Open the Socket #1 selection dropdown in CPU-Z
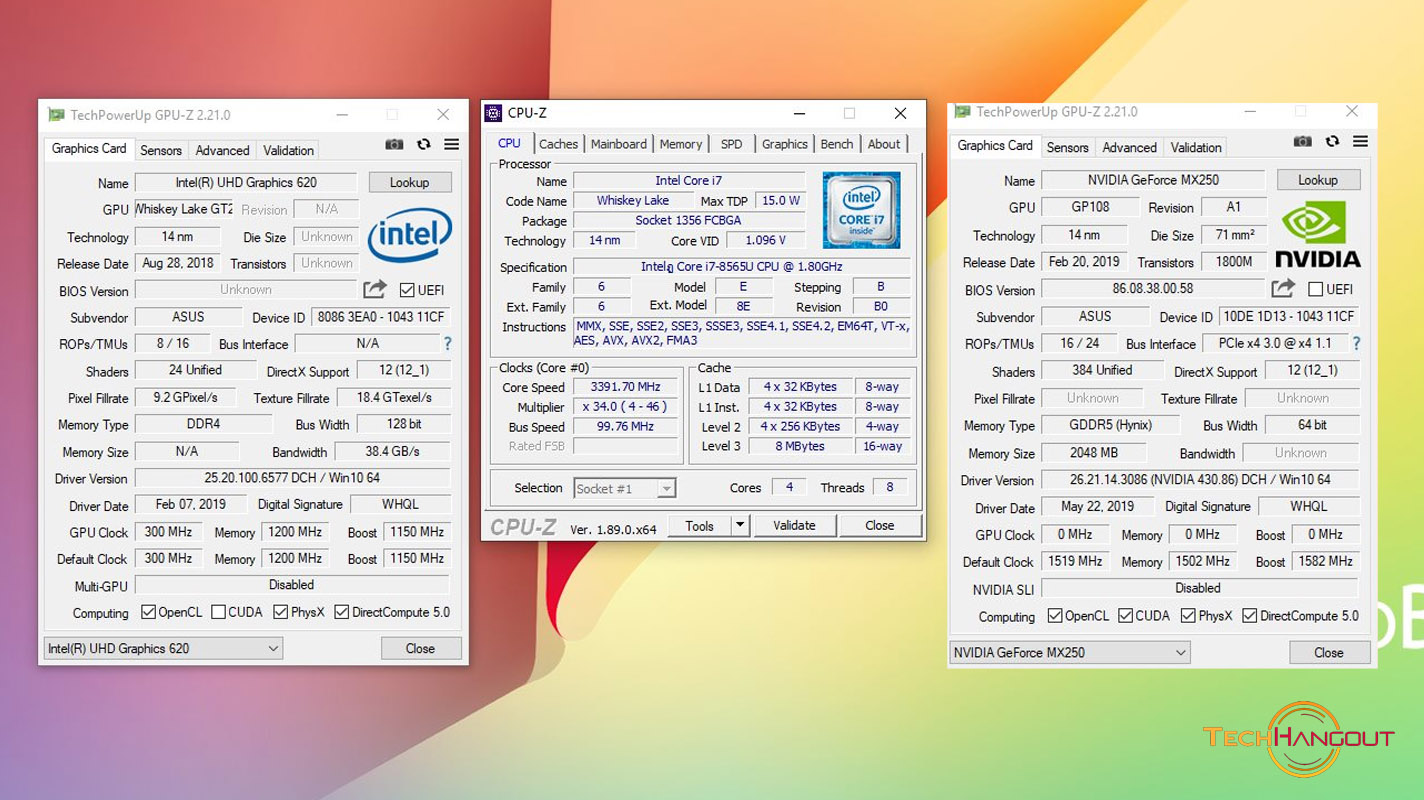 tap(625, 488)
